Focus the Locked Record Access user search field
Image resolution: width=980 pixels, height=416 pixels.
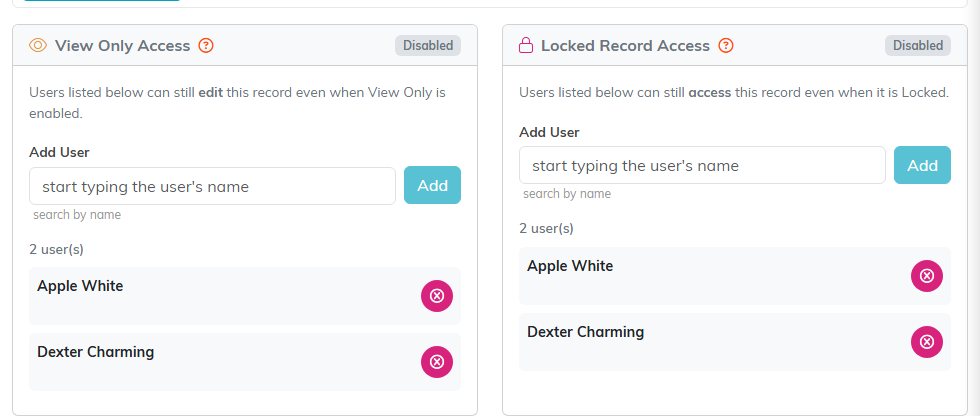(702, 166)
